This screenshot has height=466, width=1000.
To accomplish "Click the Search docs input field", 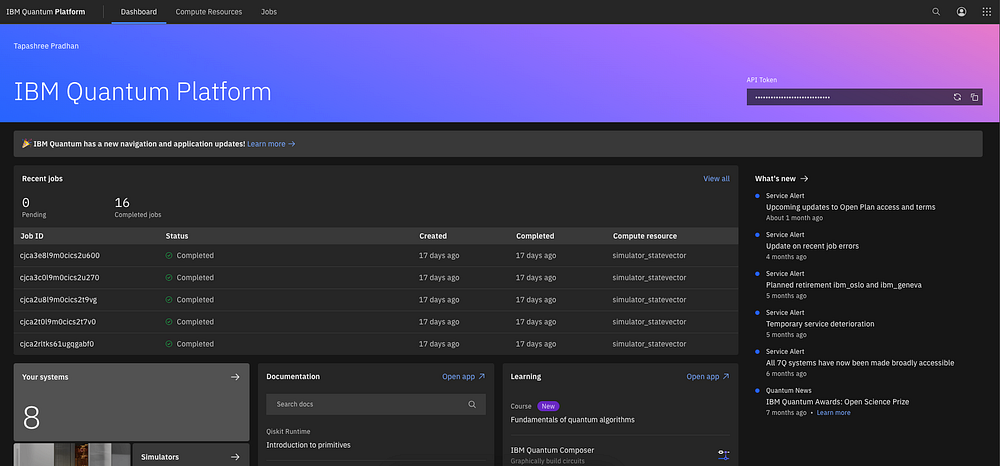I will (376, 404).
